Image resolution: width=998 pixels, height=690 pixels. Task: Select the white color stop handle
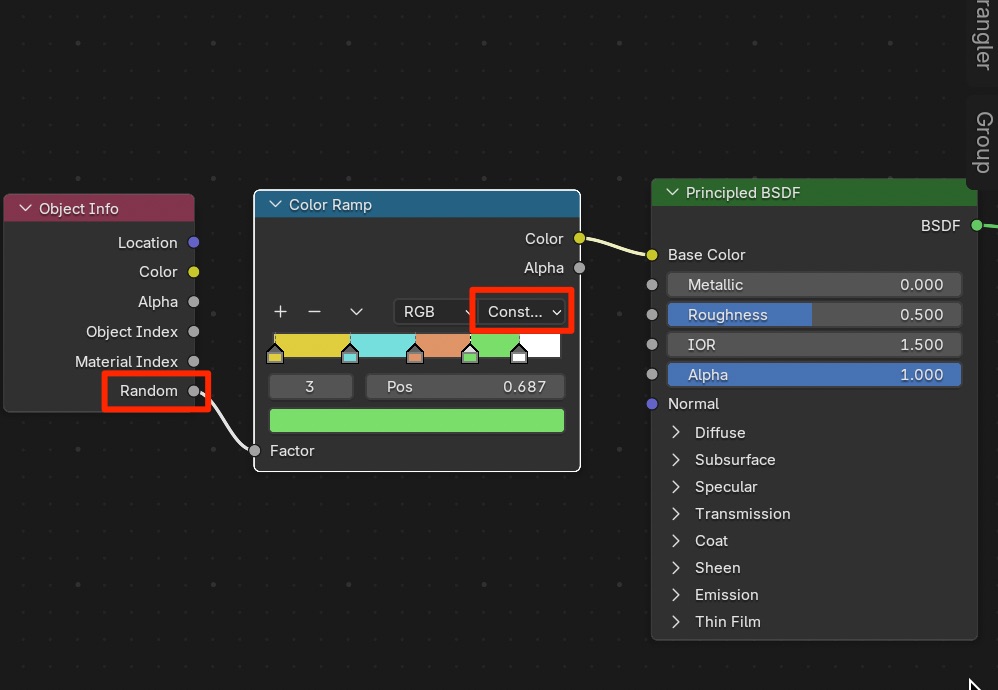[519, 354]
